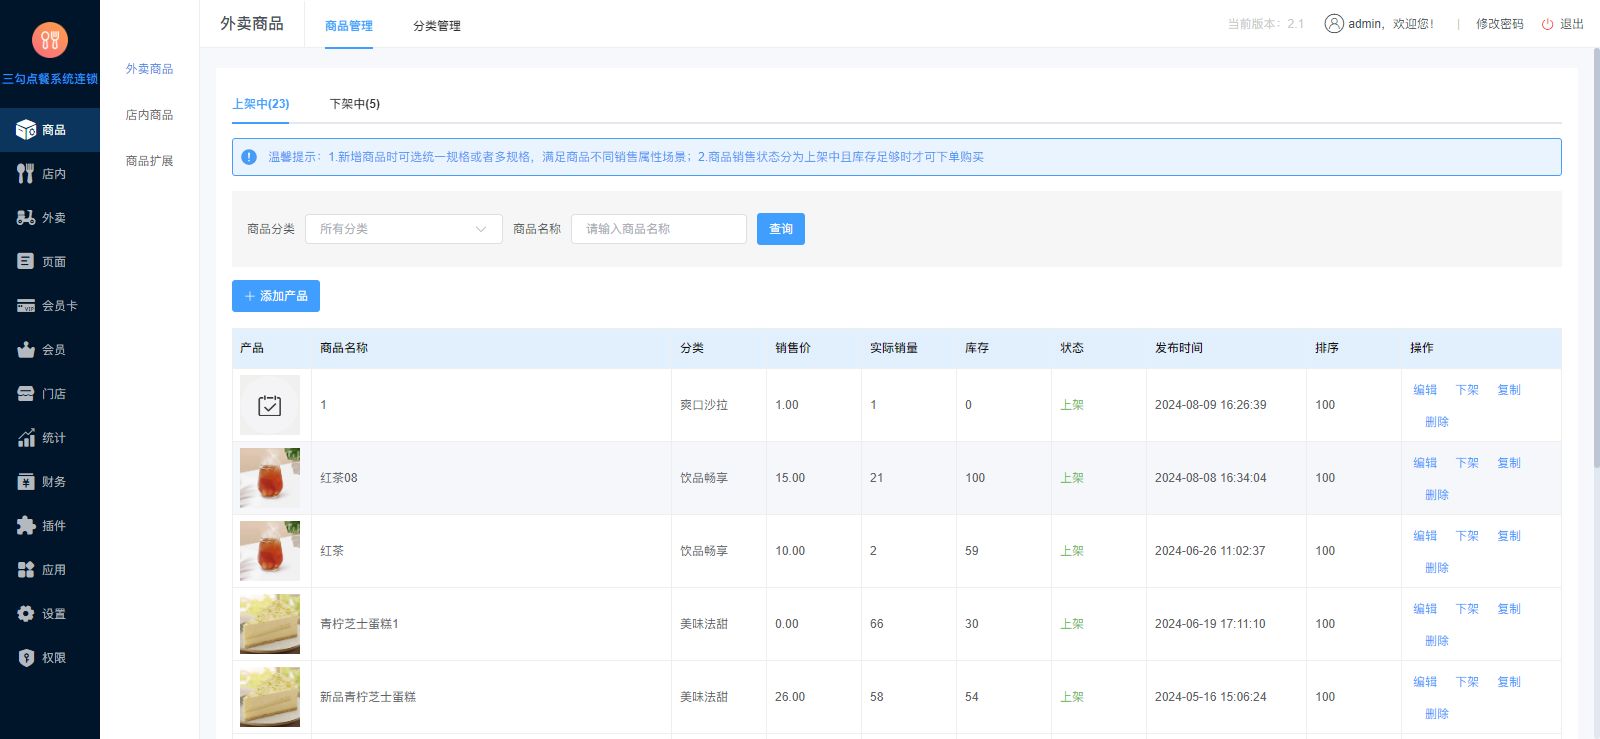Open the 插件 plugin puzzle icon

pyautogui.click(x=26, y=526)
